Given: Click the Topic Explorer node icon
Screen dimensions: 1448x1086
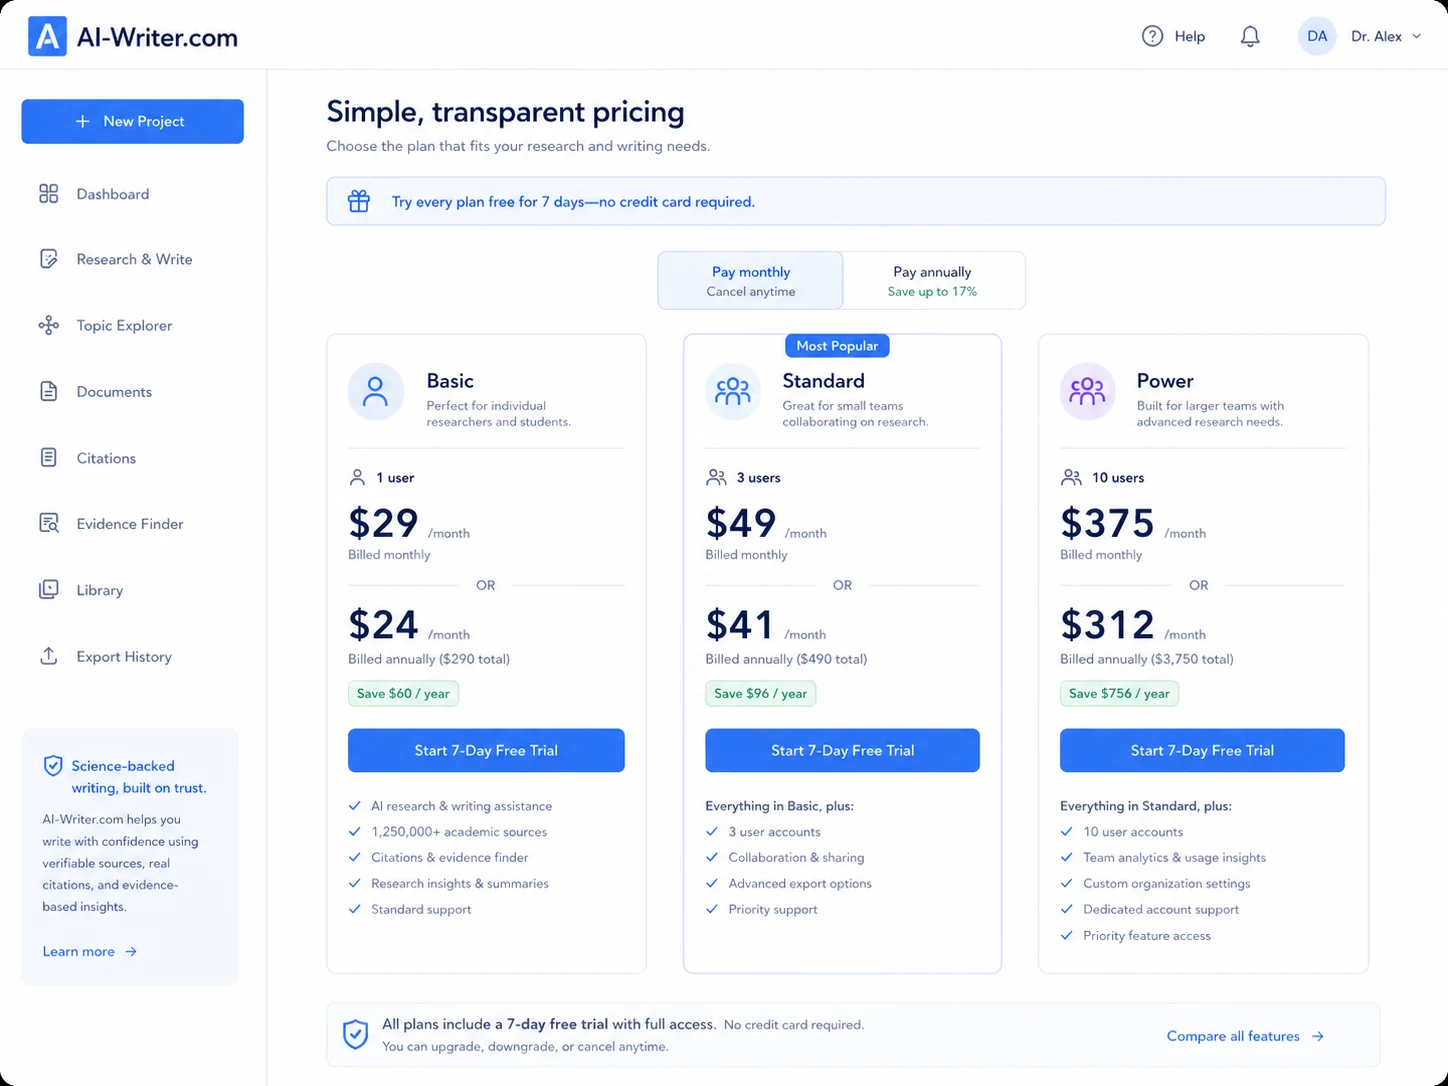Looking at the screenshot, I should (48, 325).
